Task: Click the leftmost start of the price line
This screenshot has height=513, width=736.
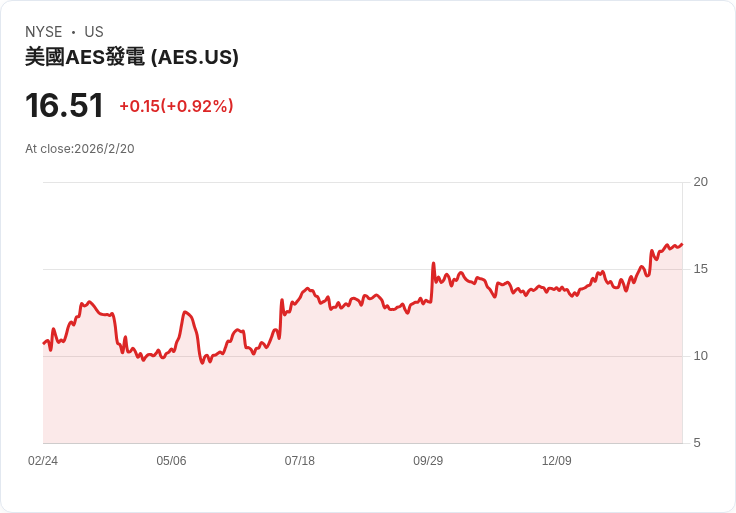Action: pos(44,343)
